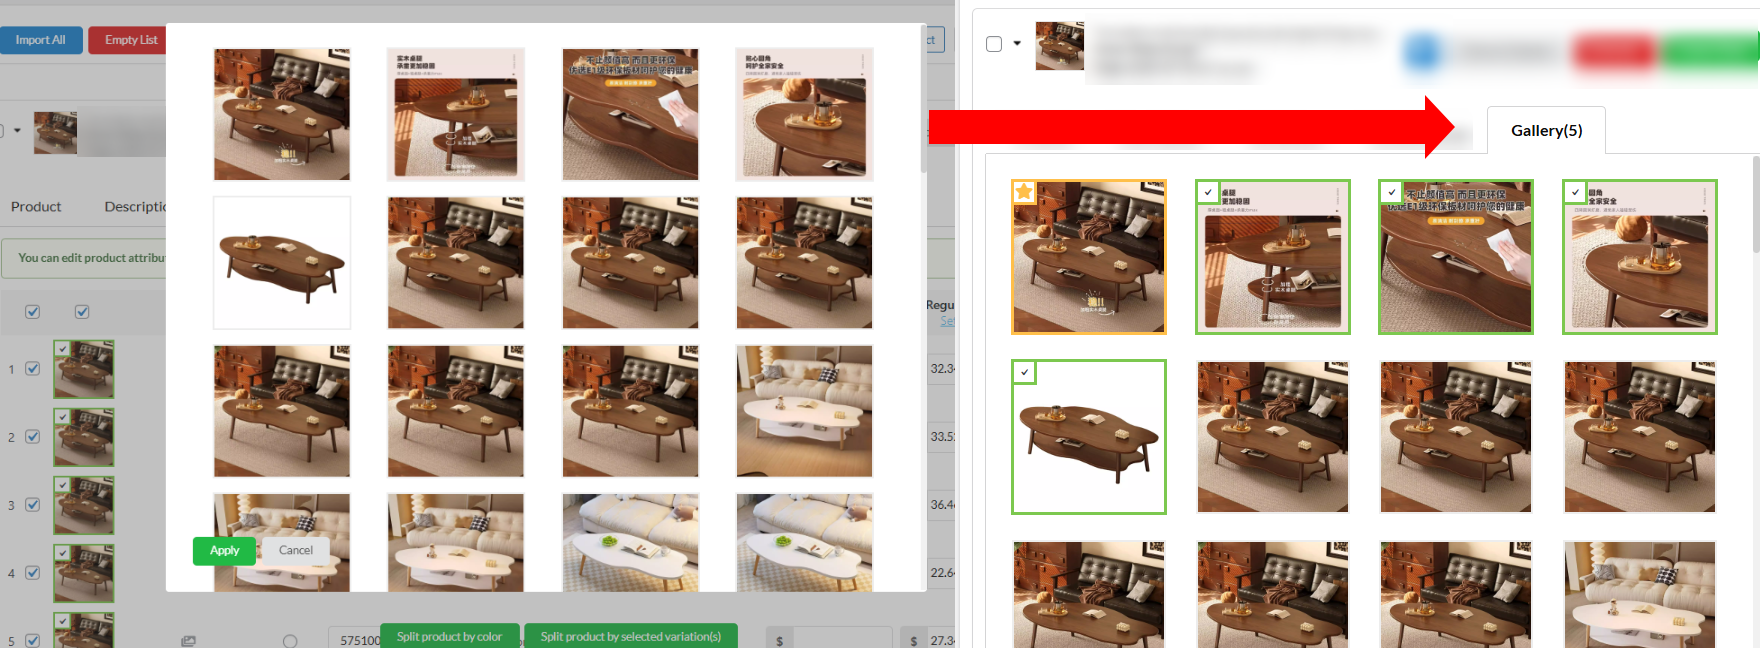Open the Product tab
This screenshot has width=1760, height=648.
point(36,206)
